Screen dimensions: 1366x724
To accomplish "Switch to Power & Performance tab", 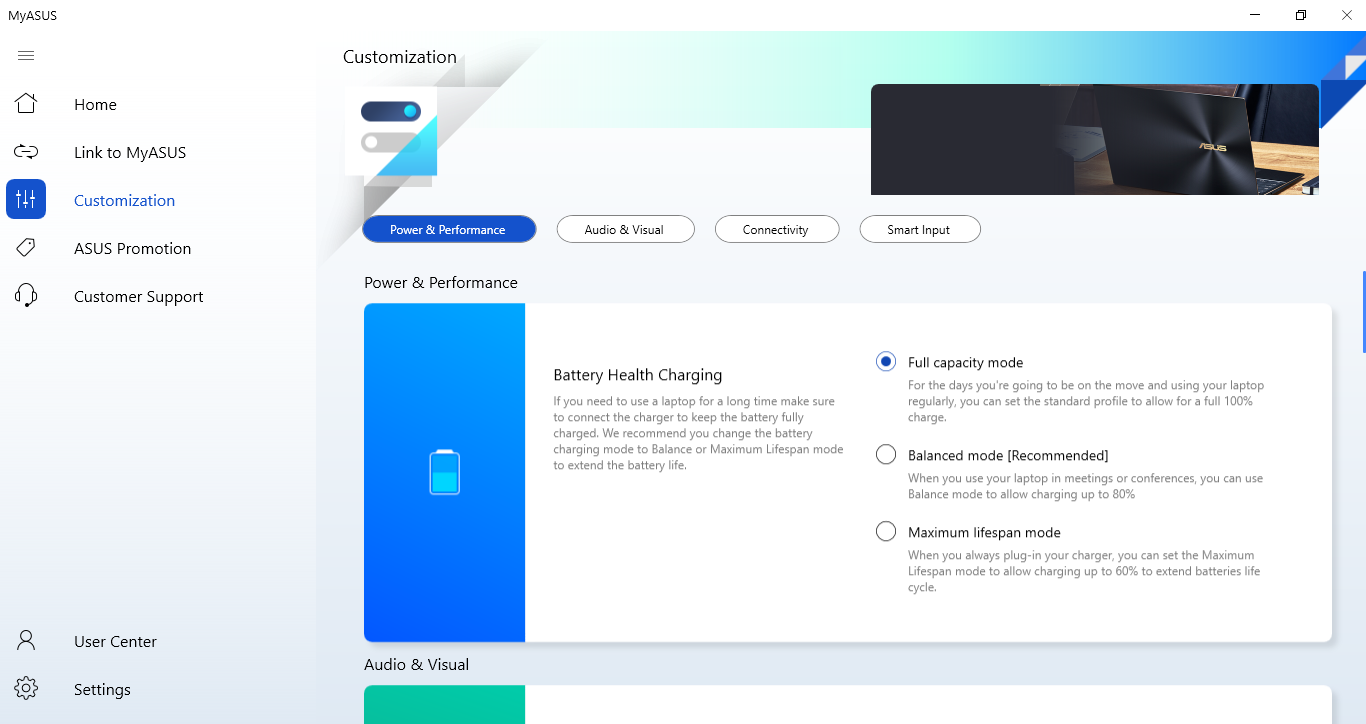I will (x=448, y=230).
